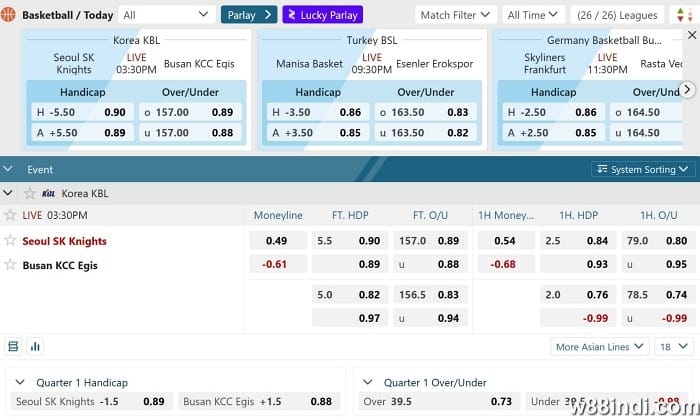Toggle favorite star next to LIVE 03:30PM

tap(11, 215)
